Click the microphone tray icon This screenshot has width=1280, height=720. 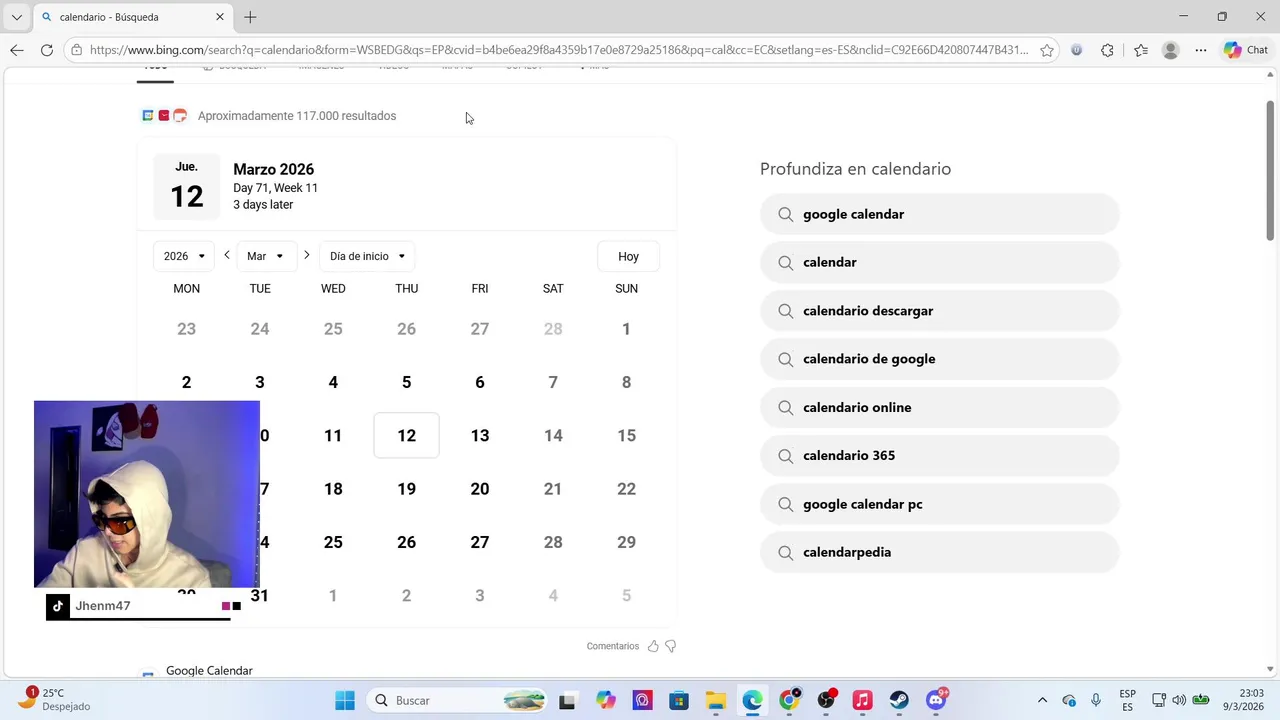point(1096,700)
